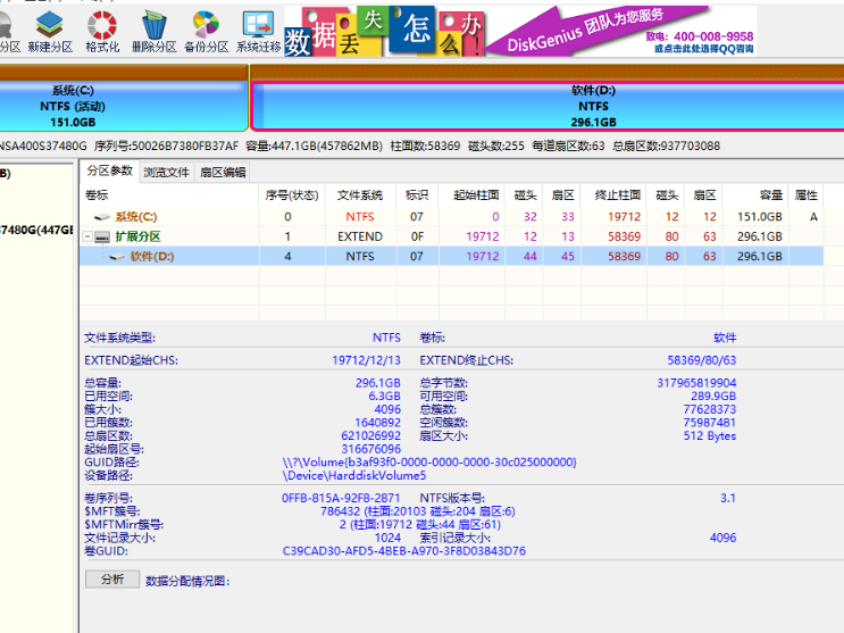Open 备份分区 (backup partition) tool
The height and width of the screenshot is (633, 844).
206,32
